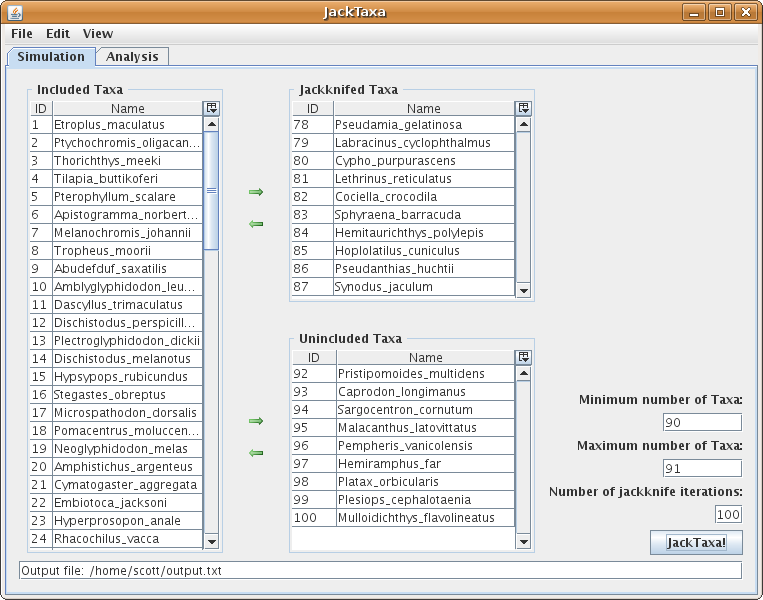Click Jackknifed Taxa scroll up arrow
The width and height of the screenshot is (763, 600).
click(x=524, y=124)
